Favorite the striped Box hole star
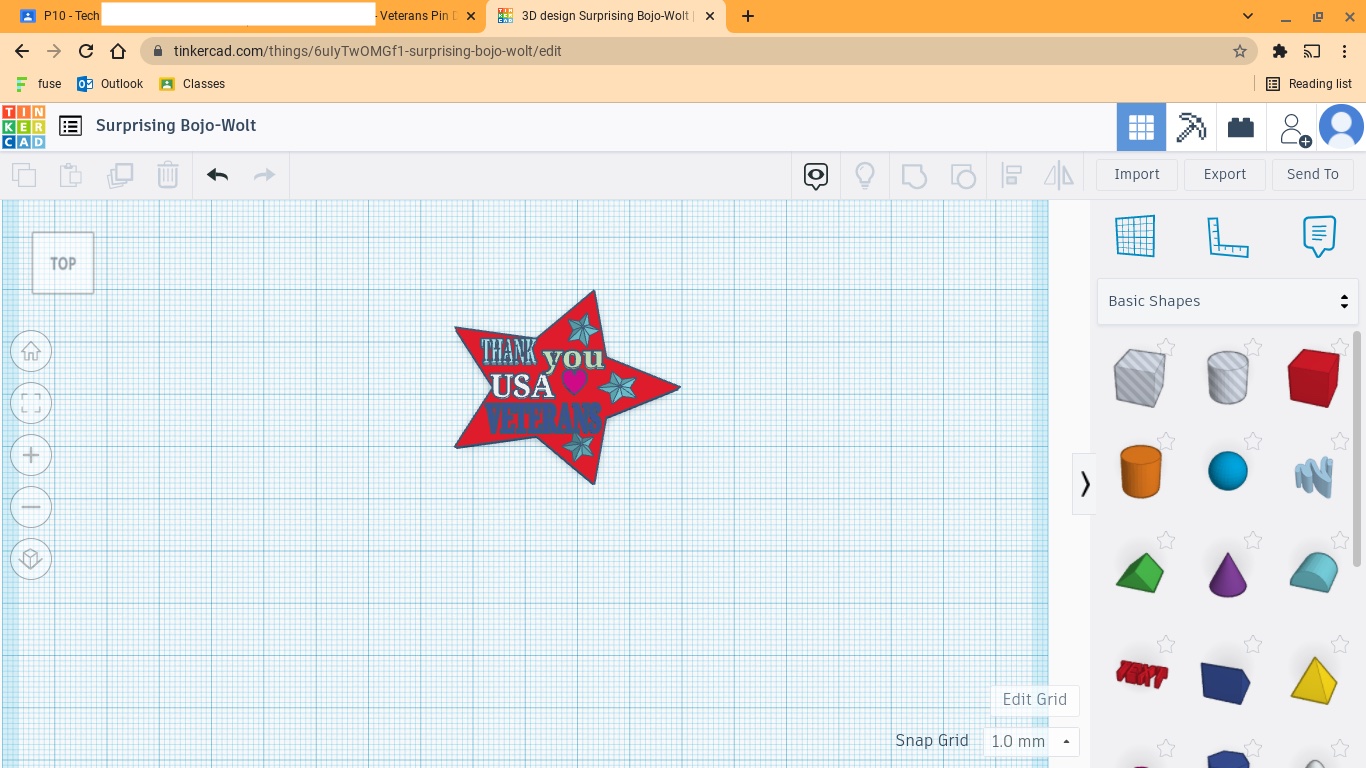Image resolution: width=1366 pixels, height=768 pixels. pyautogui.click(x=1165, y=347)
